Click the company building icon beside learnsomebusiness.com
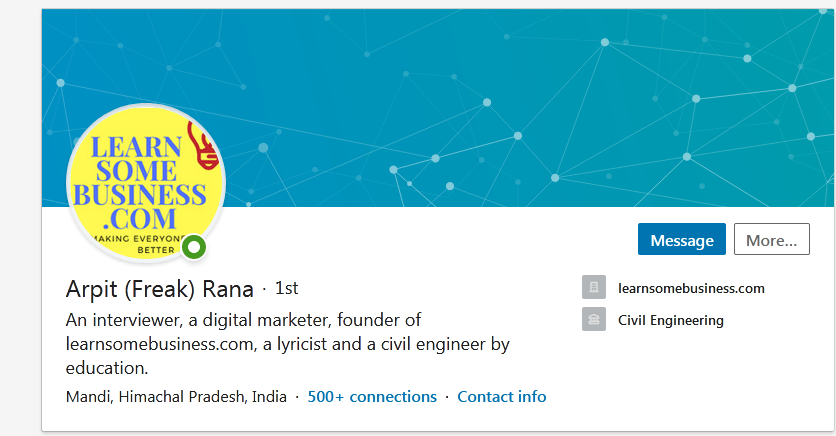Screen dimensions: 836x436 pyautogui.click(x=593, y=287)
